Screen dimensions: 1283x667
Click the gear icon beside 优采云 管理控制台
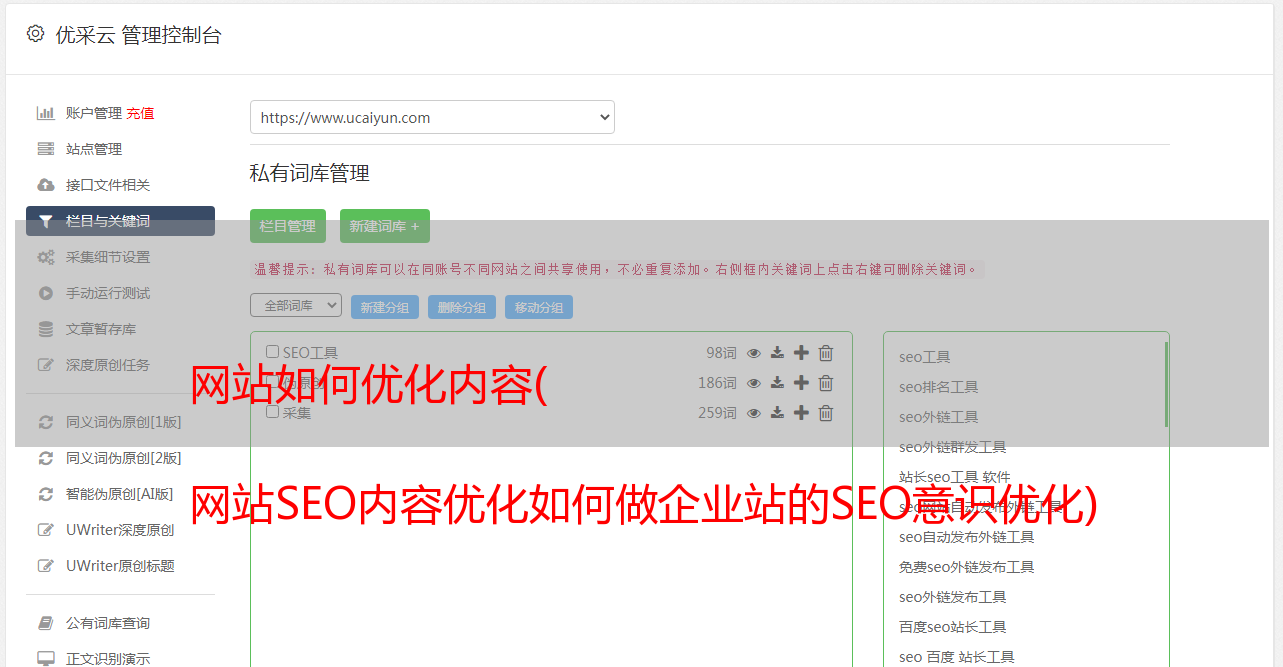tap(36, 34)
